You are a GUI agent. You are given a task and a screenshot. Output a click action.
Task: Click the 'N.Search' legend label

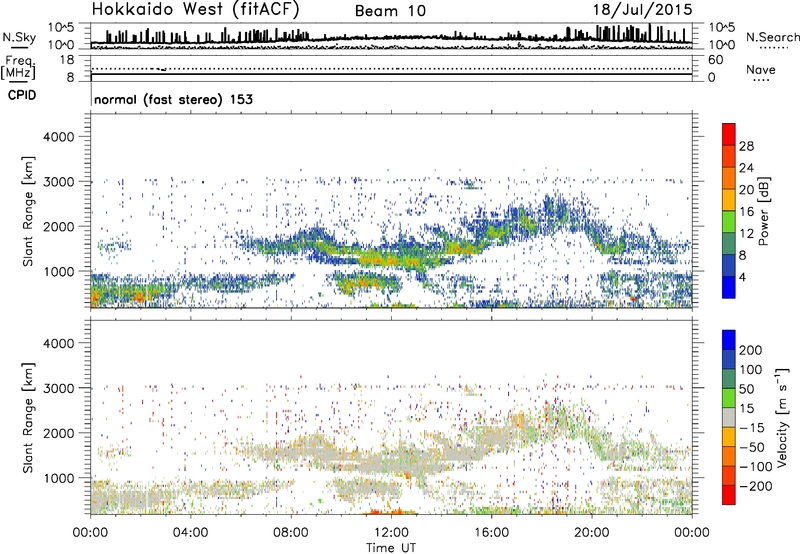pyautogui.click(x=772, y=37)
